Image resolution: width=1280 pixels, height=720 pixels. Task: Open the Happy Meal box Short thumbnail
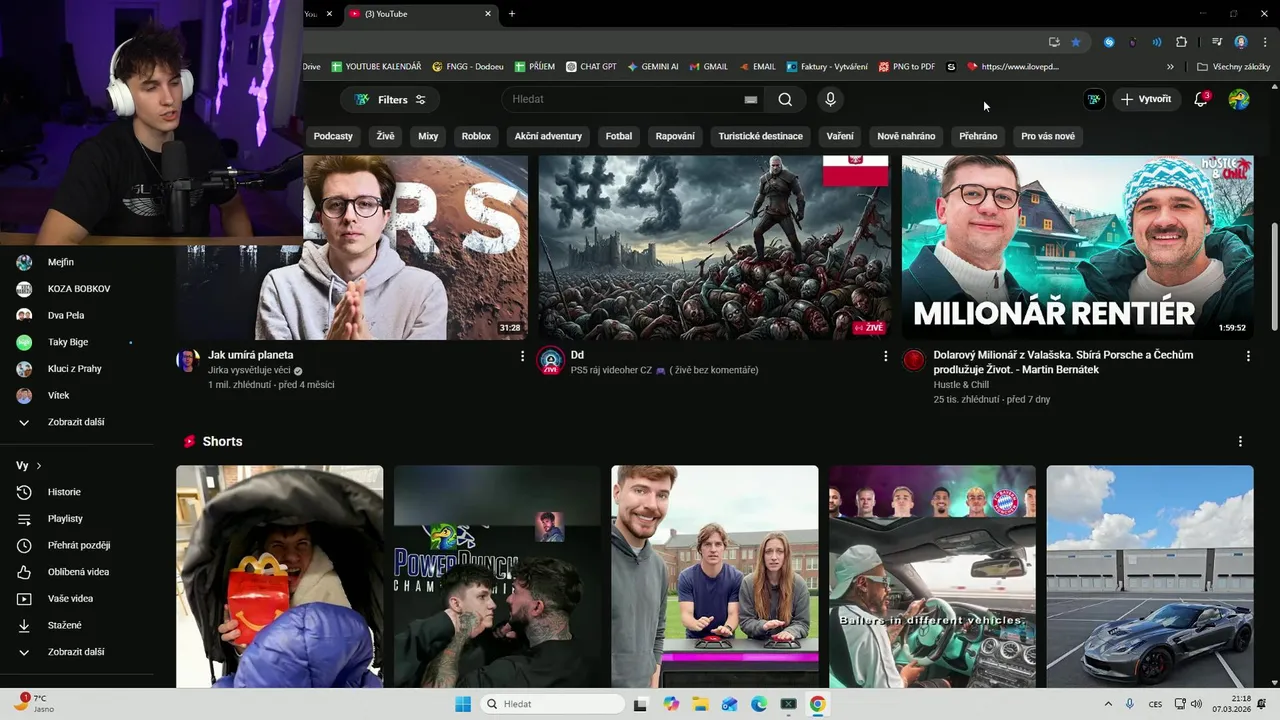pos(280,577)
